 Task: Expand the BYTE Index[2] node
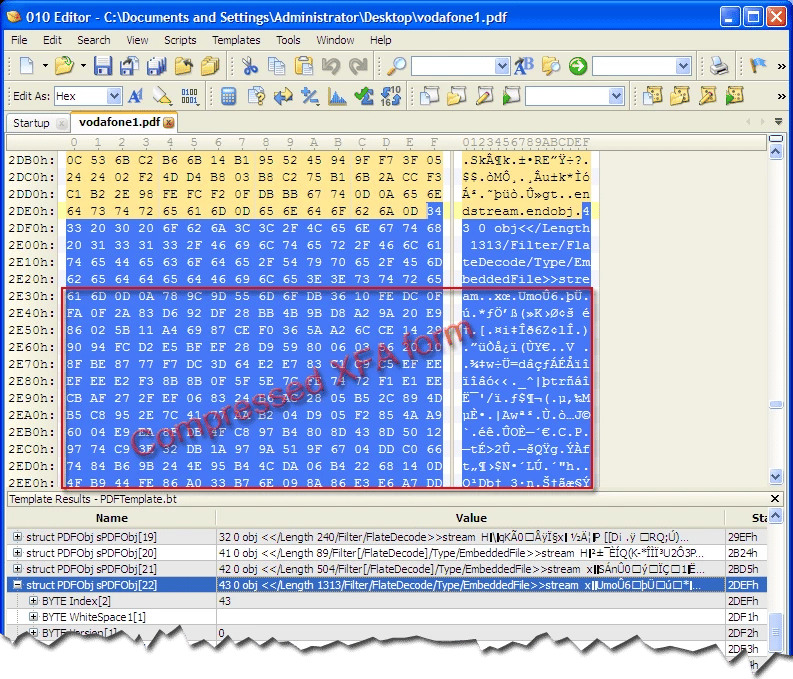click(33, 601)
